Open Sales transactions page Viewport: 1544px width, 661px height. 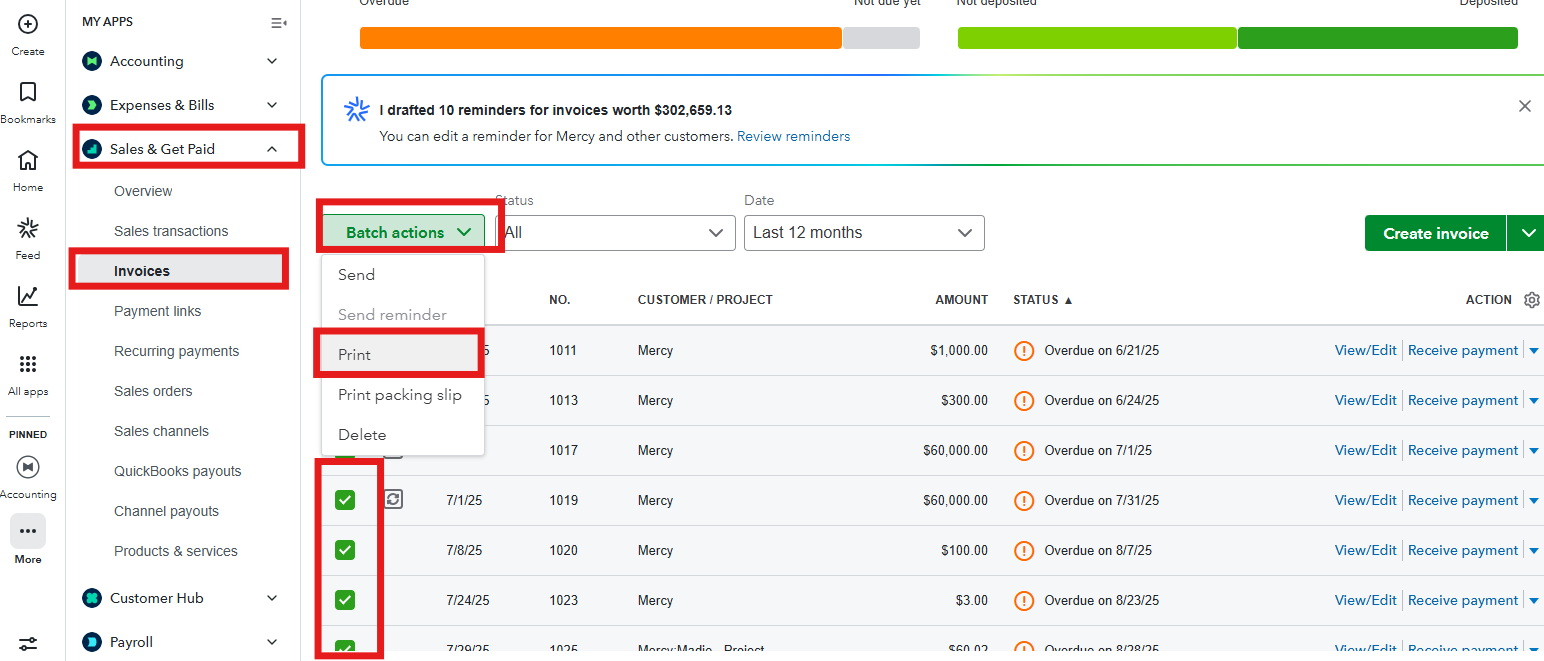[x=171, y=231]
